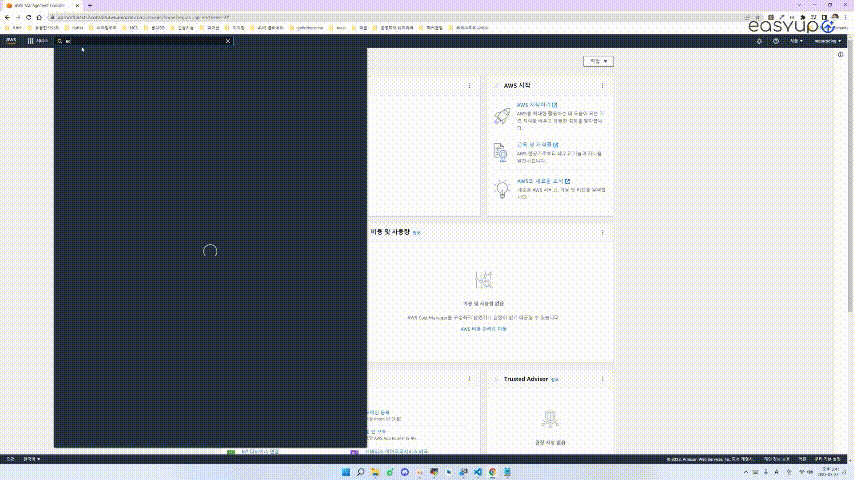Open a new browser tab
This screenshot has width=854, height=480.
[x=90, y=5]
